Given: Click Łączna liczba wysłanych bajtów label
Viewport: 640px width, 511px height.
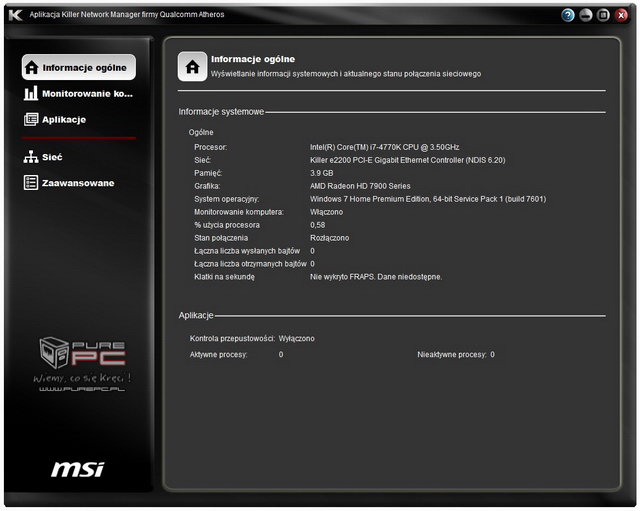Looking at the screenshot, I should 247,251.
